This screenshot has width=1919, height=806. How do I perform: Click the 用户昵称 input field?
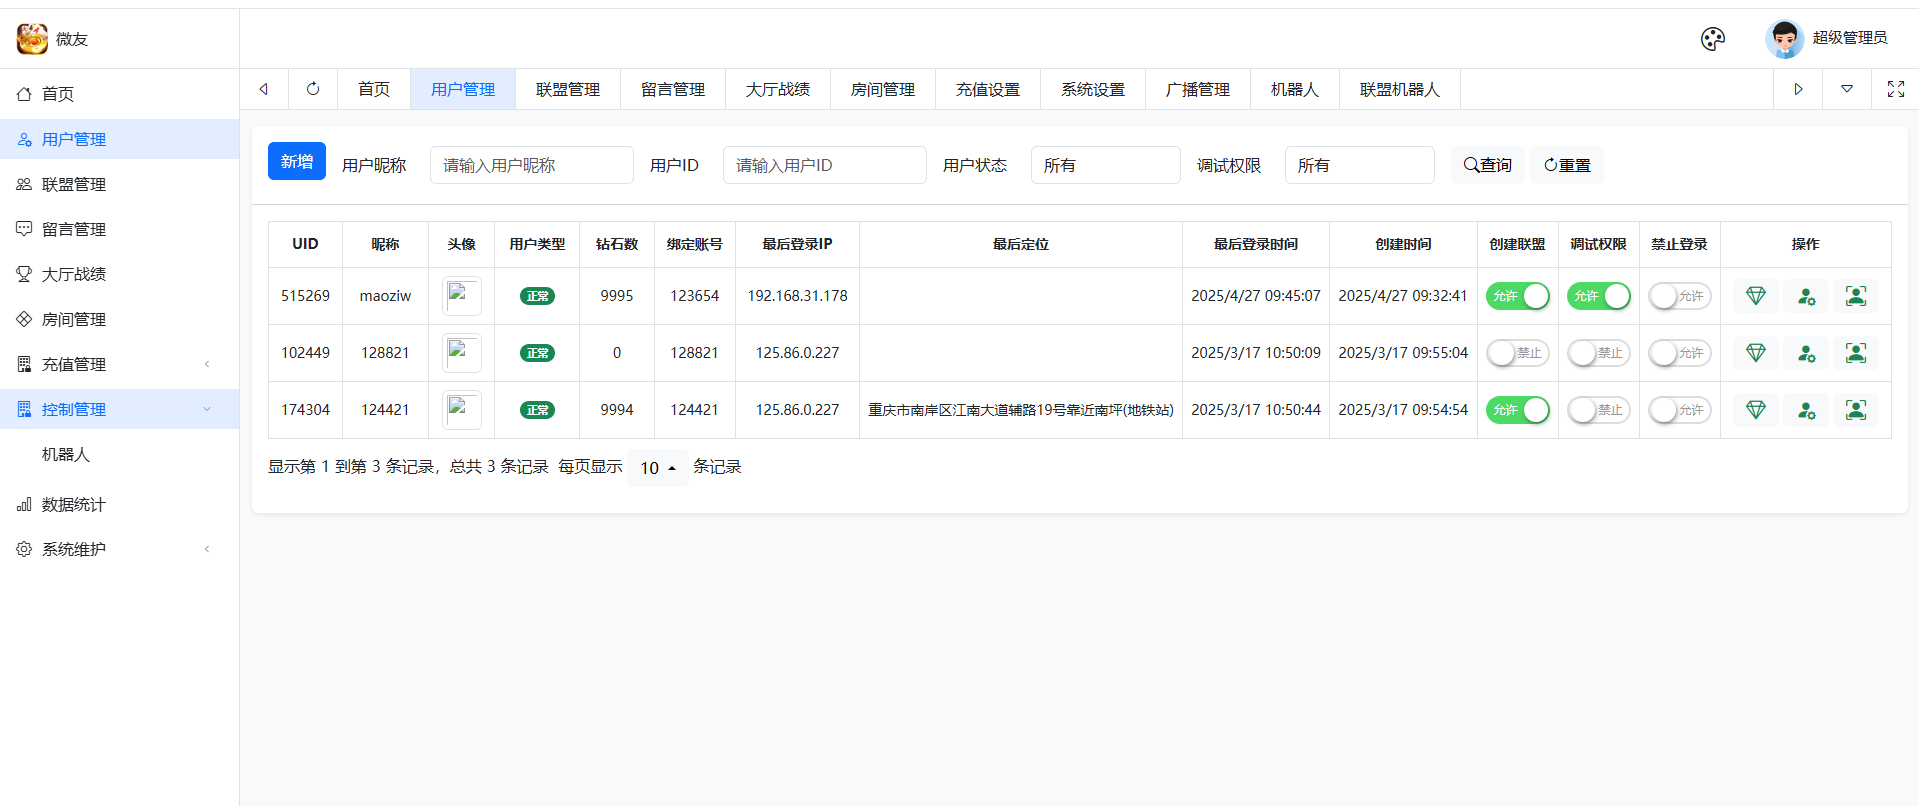tap(531, 165)
